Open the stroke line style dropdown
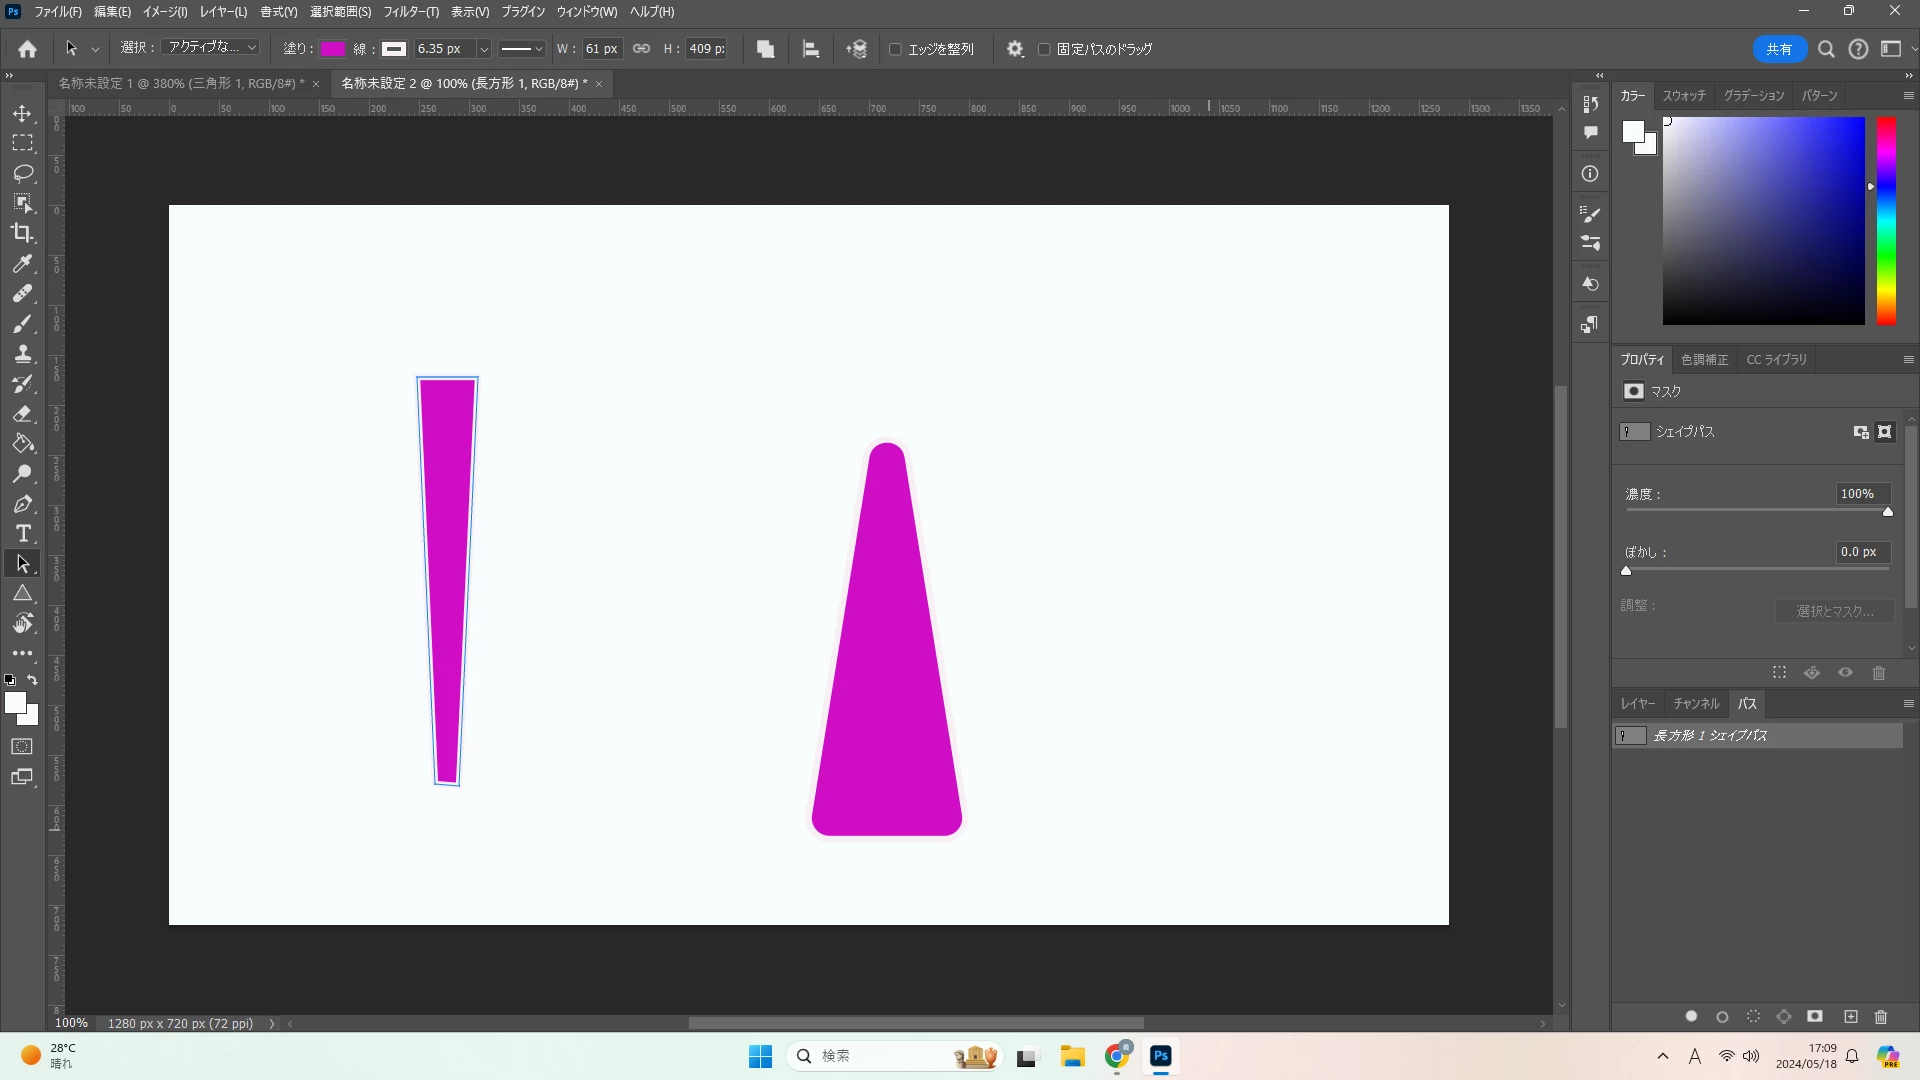This screenshot has height=1080, width=1920. pyautogui.click(x=522, y=49)
